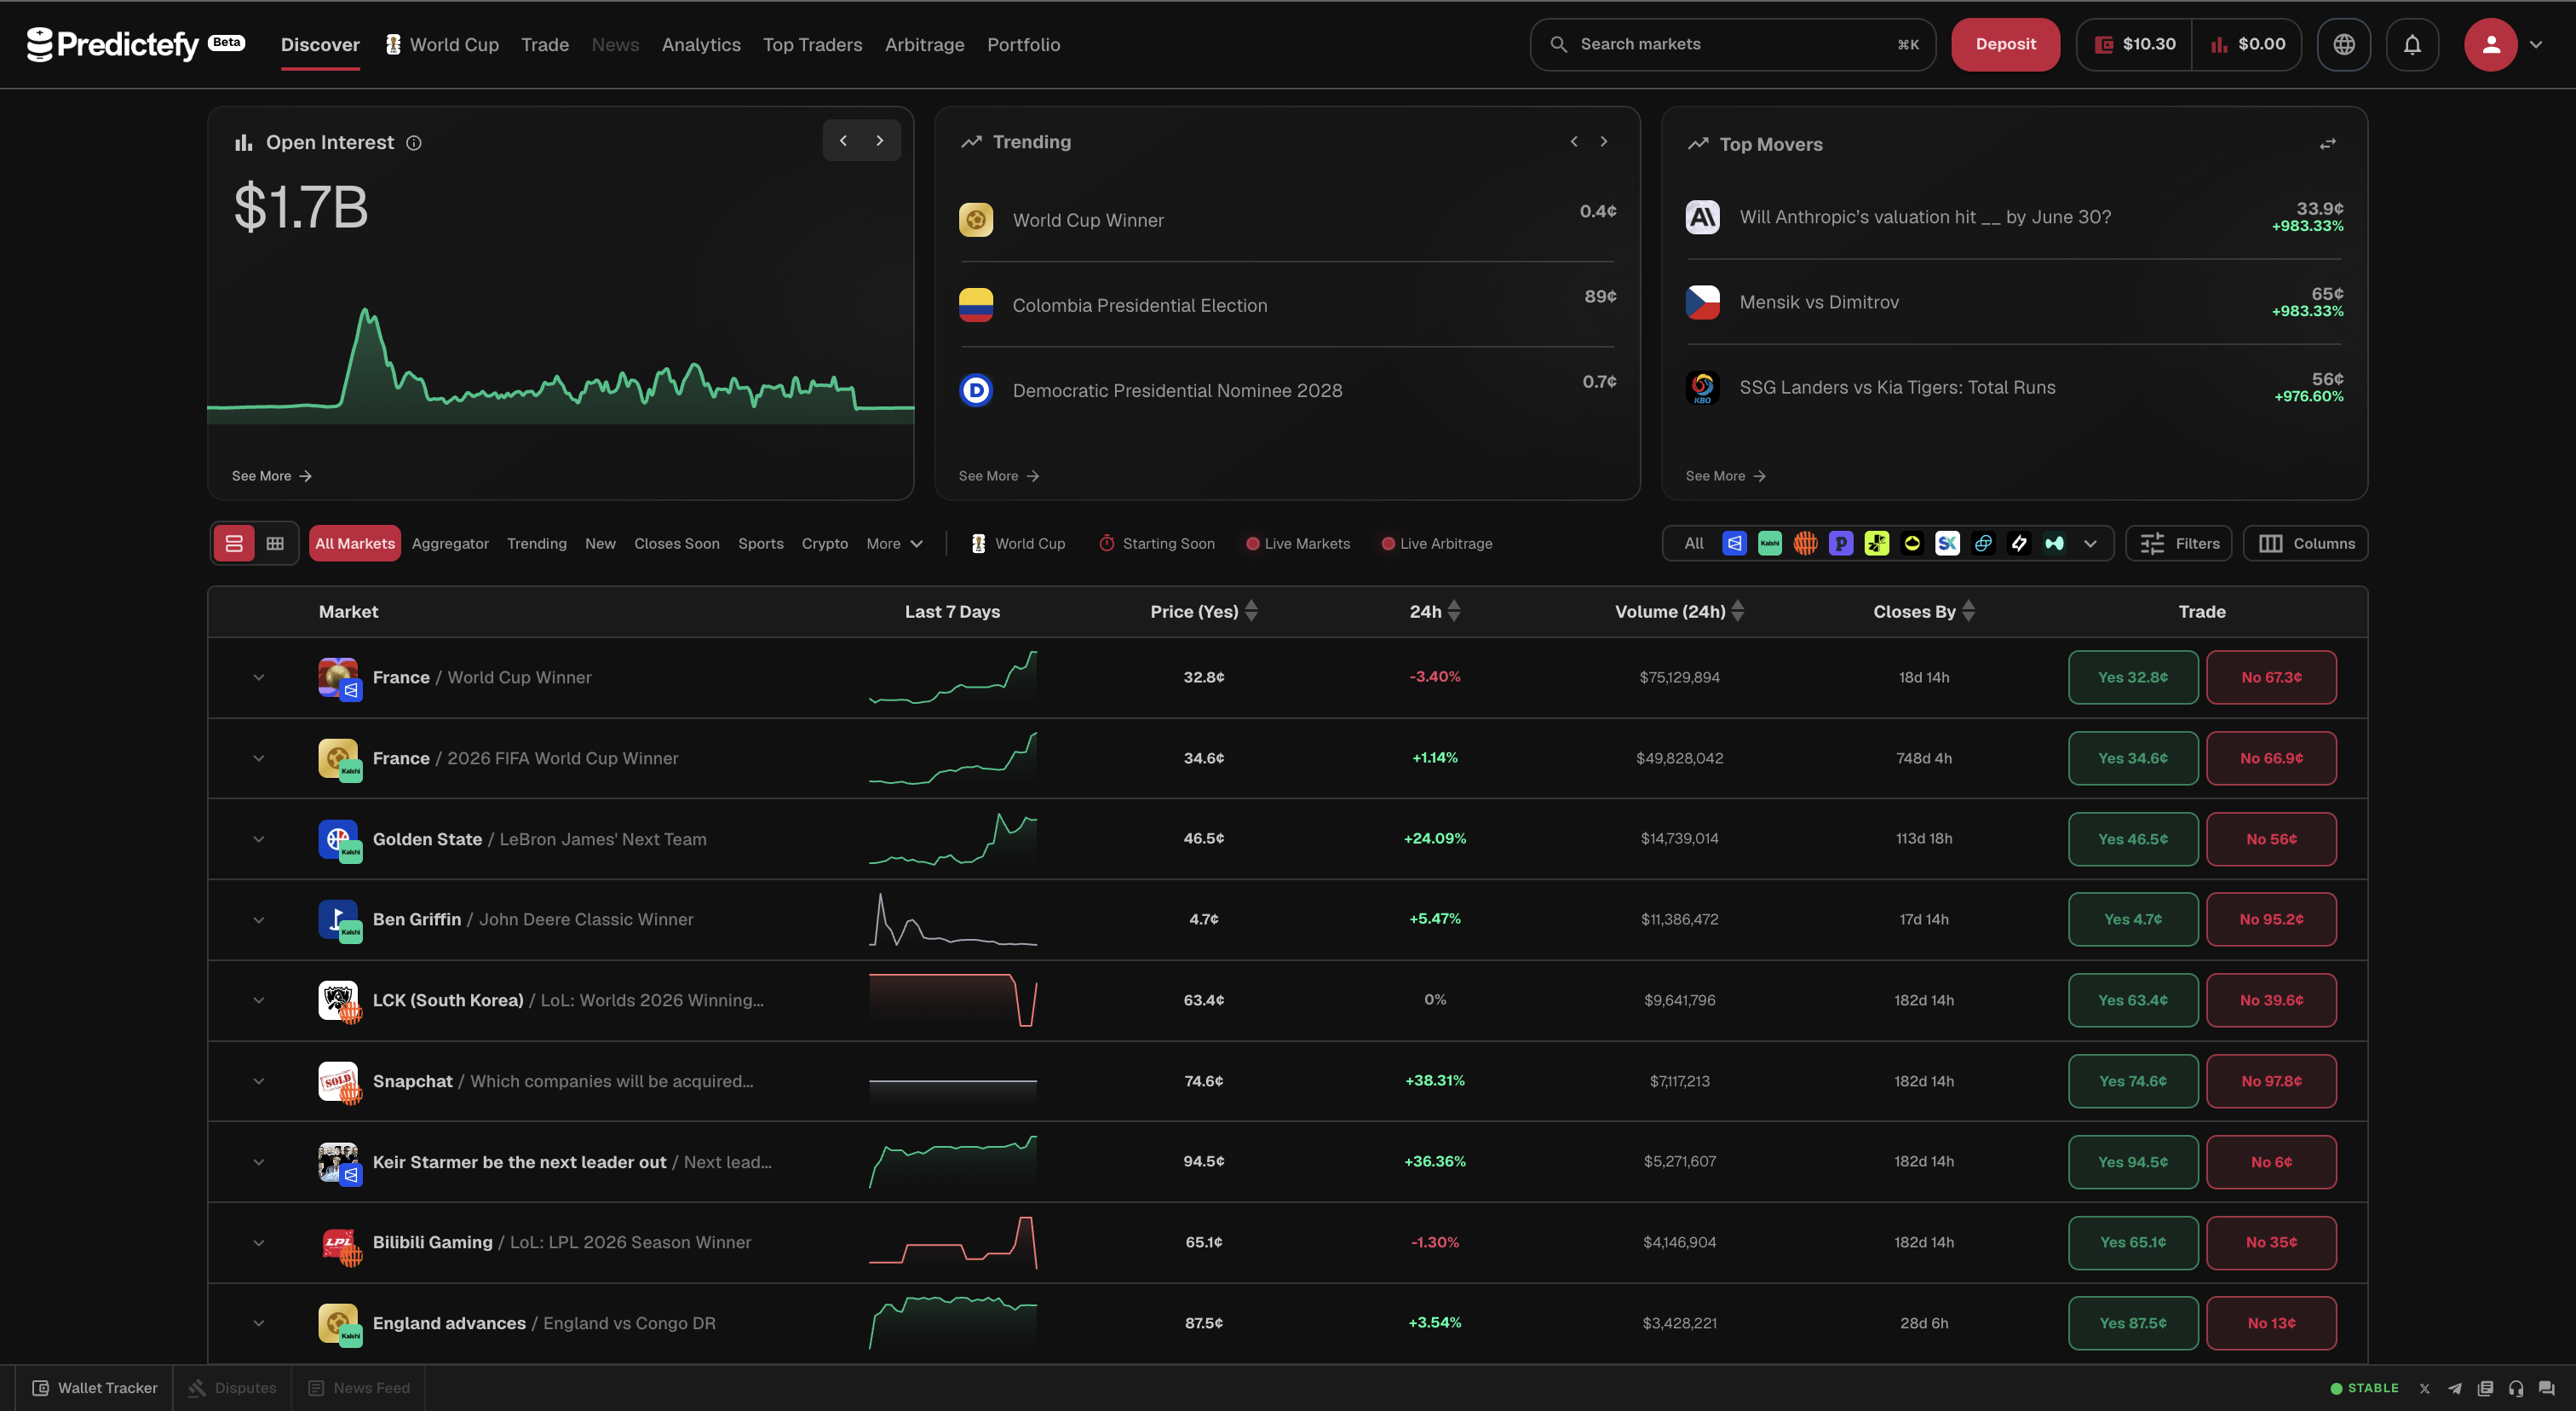
Task: Switch to list view layout
Action: coord(234,543)
